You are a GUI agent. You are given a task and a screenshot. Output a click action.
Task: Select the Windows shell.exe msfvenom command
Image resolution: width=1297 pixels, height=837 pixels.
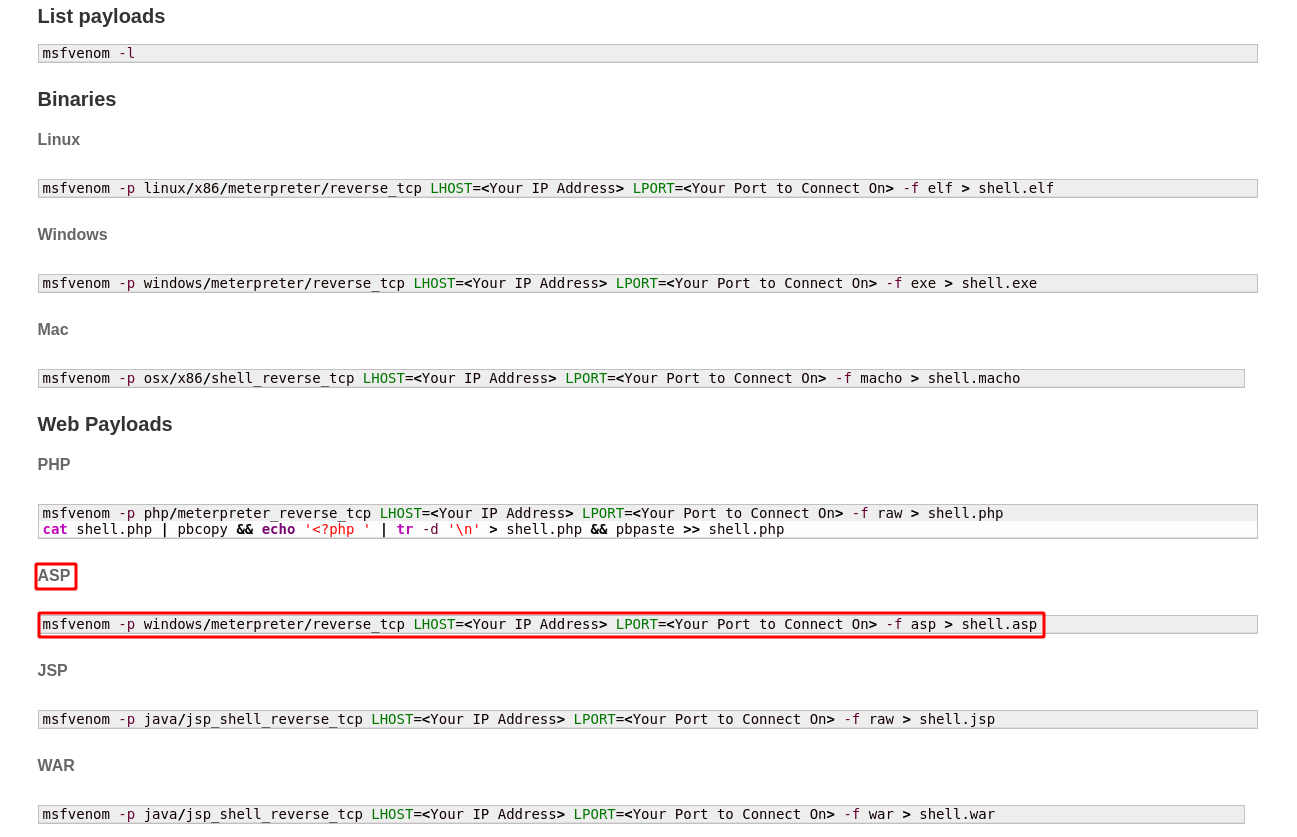click(647, 283)
